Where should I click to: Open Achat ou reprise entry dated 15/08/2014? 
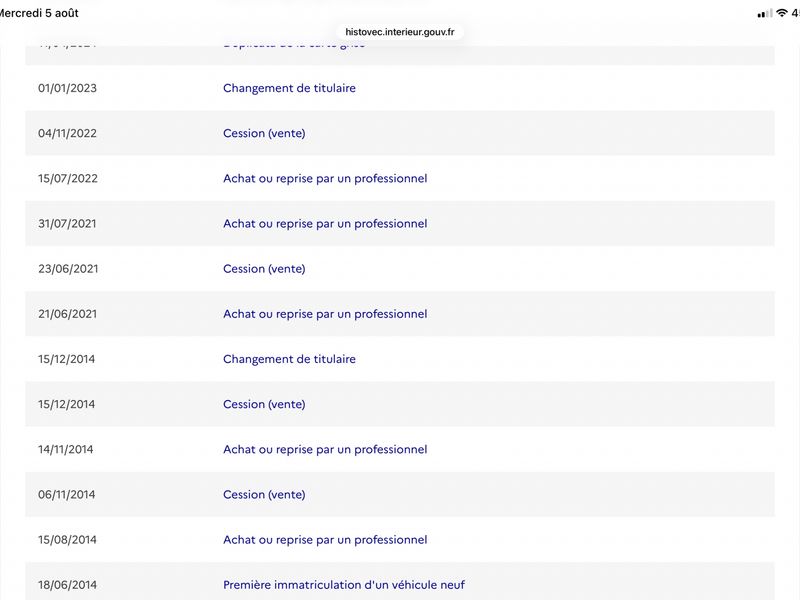(x=325, y=540)
